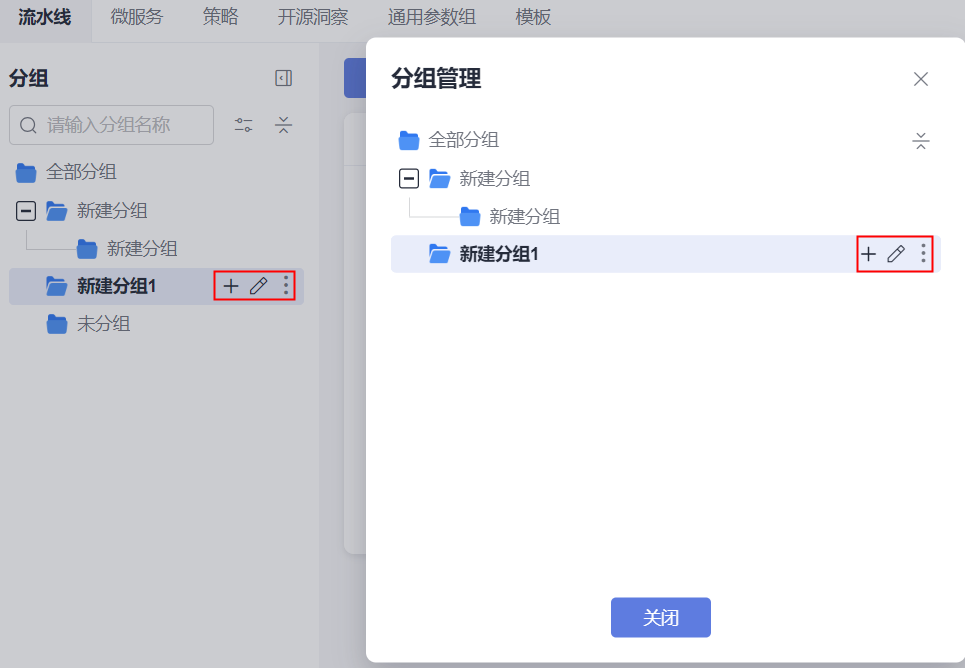Collapse all groups icon in sidebar
Viewport: 965px width, 668px height.
click(x=284, y=125)
